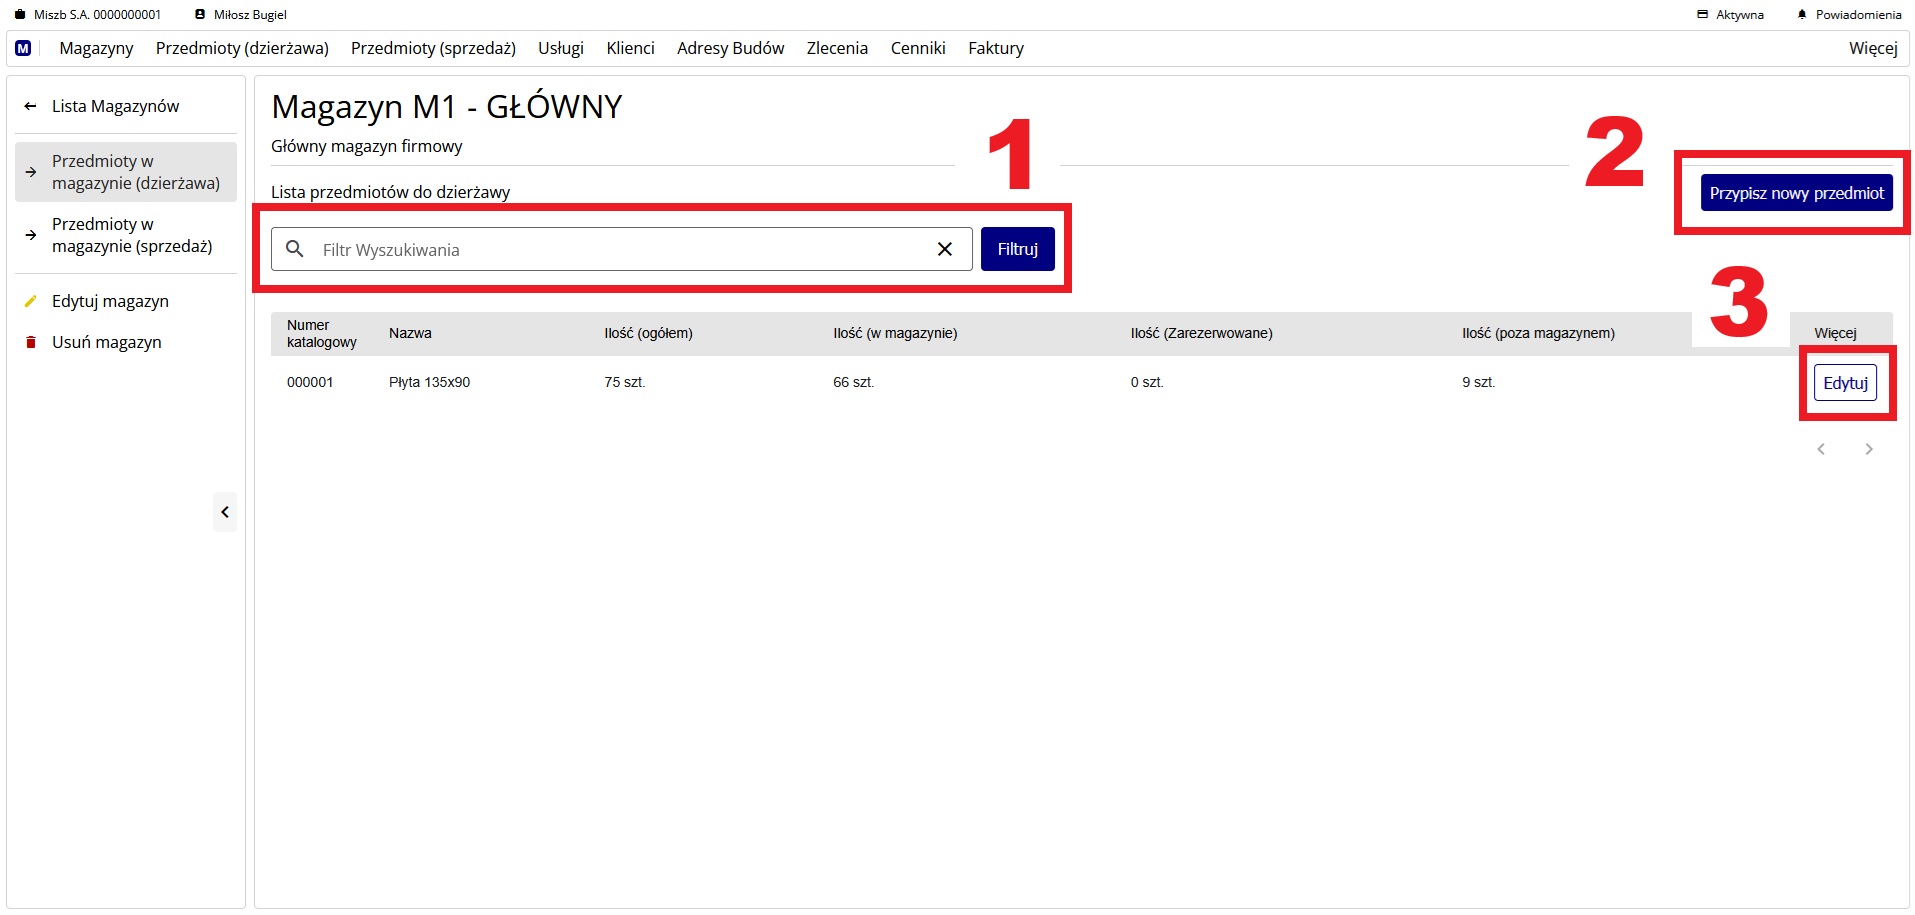Collapse the left sidebar panel
Screen dimensions: 1915x915
tap(225, 512)
